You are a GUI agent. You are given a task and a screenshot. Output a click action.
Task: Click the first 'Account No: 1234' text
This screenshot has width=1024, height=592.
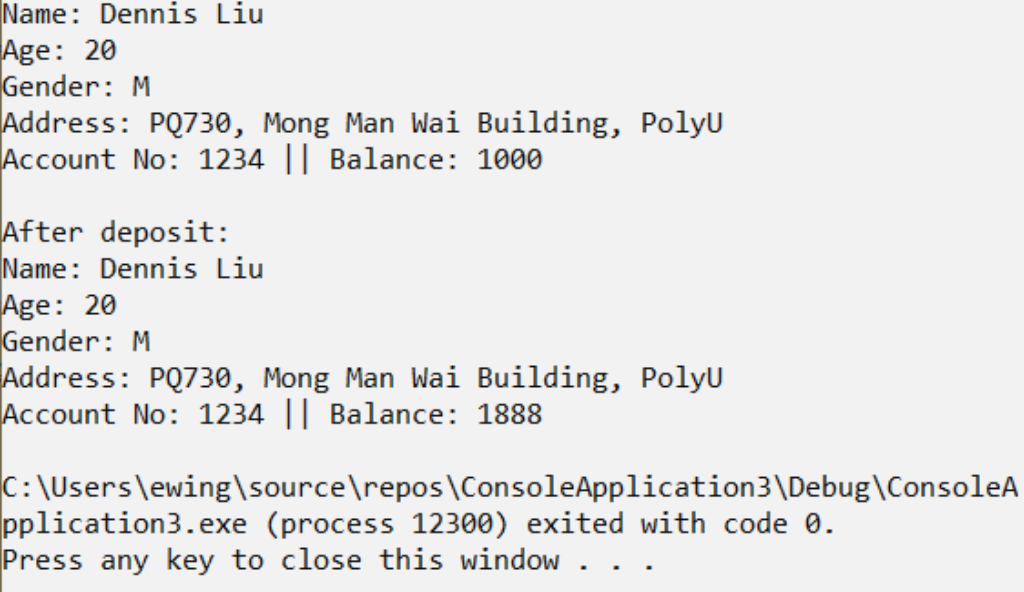pyautogui.click(x=133, y=160)
